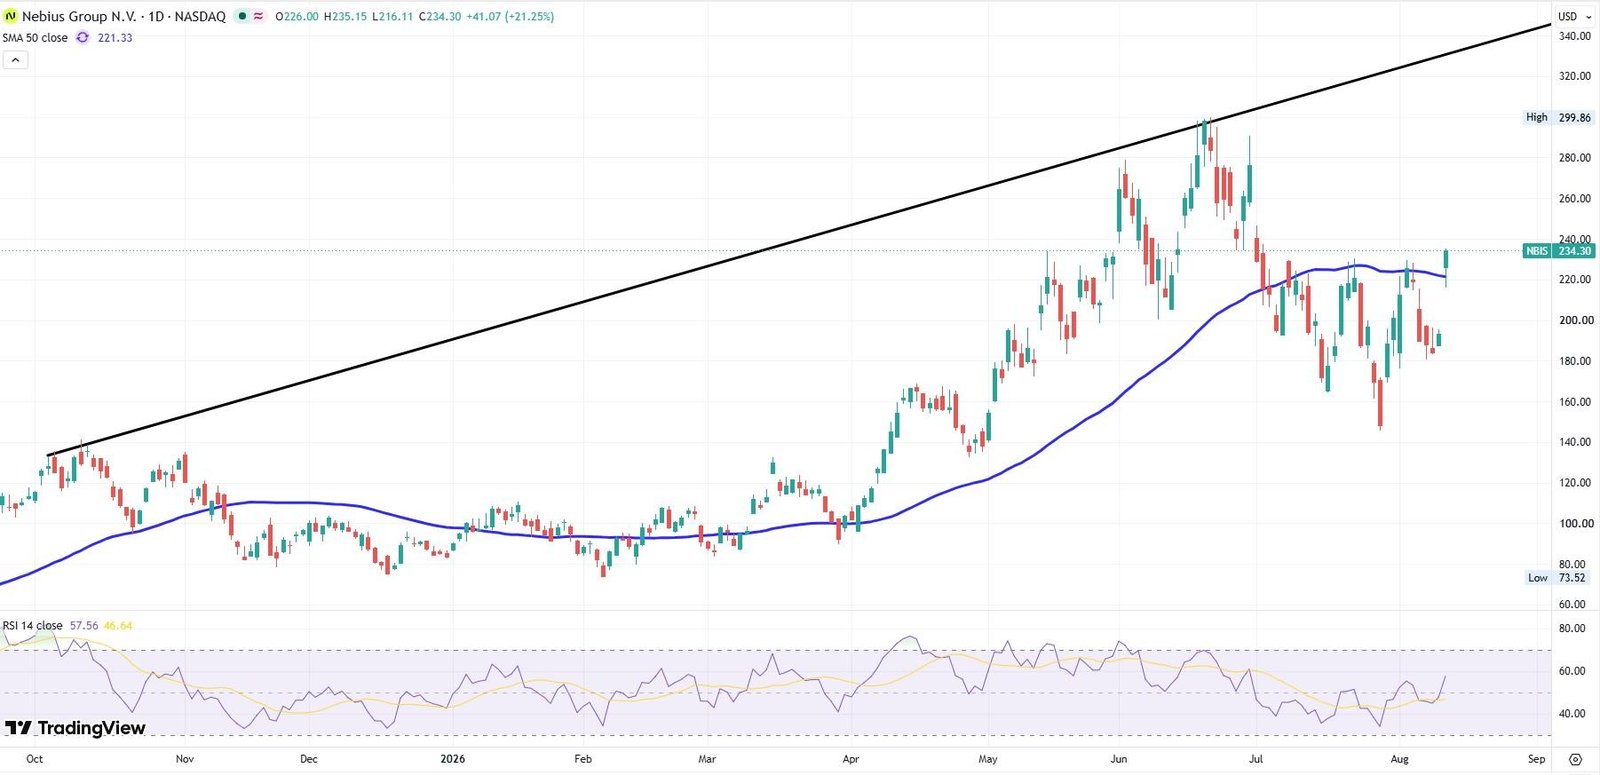The width and height of the screenshot is (1600, 775).
Task: Click the 280.00 price scale label
Action: pos(1575,158)
